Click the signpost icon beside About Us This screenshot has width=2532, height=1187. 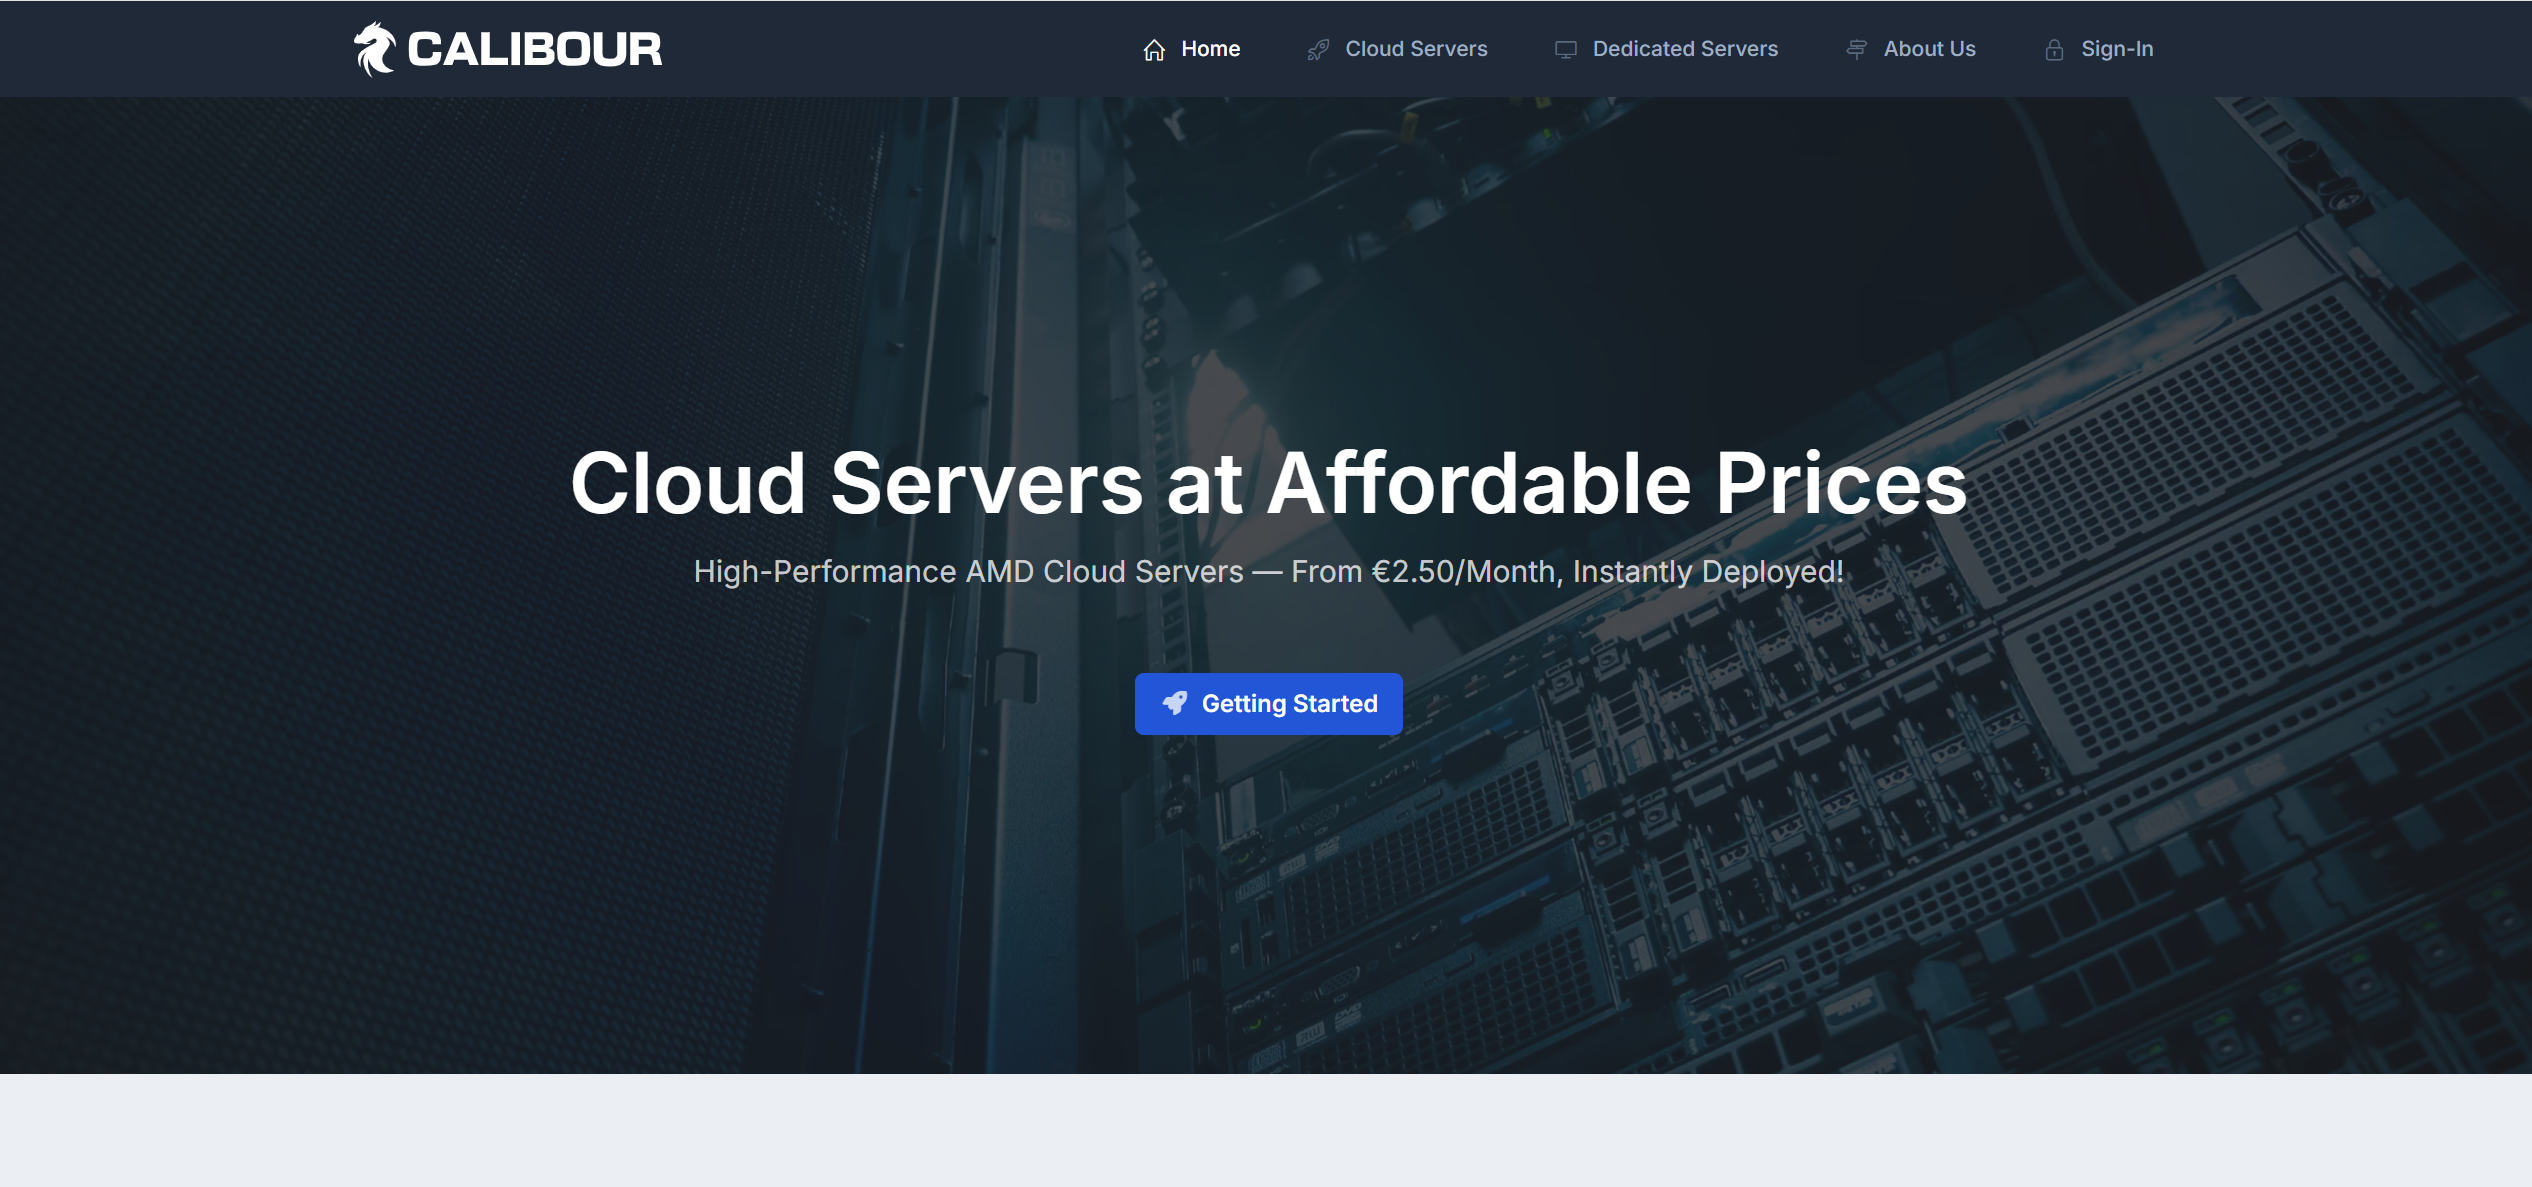pyautogui.click(x=1856, y=50)
